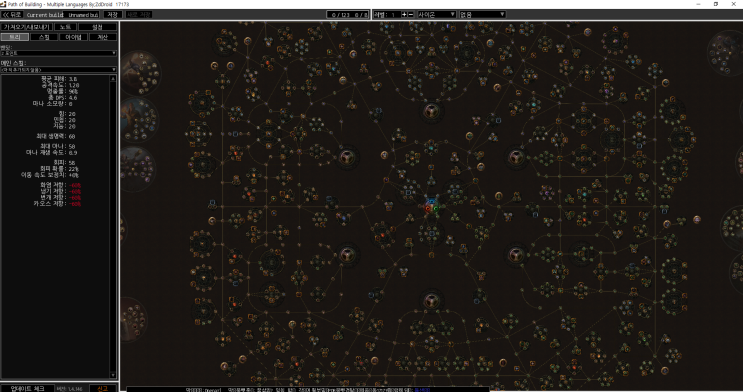Click the 업데이트 체크 button

pos(27,388)
